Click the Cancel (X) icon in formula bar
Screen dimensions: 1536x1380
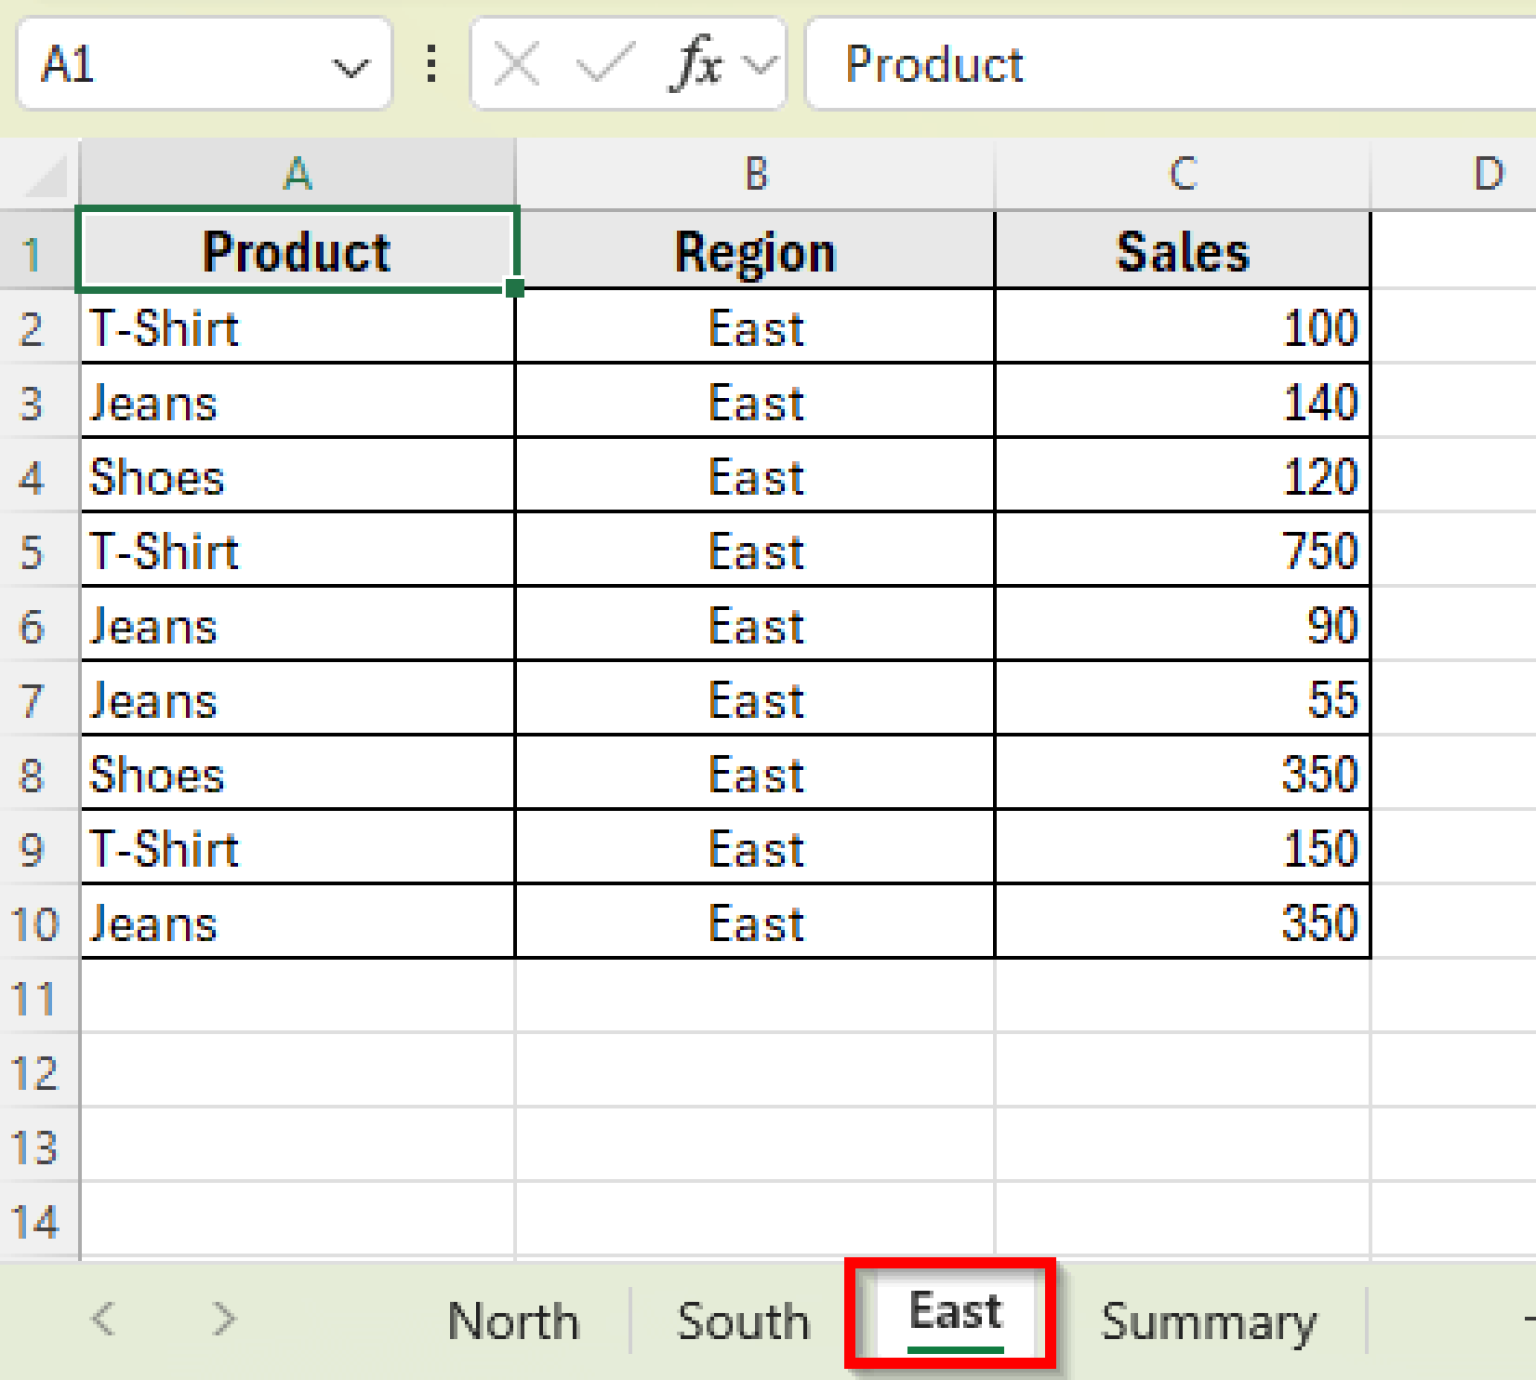point(516,64)
